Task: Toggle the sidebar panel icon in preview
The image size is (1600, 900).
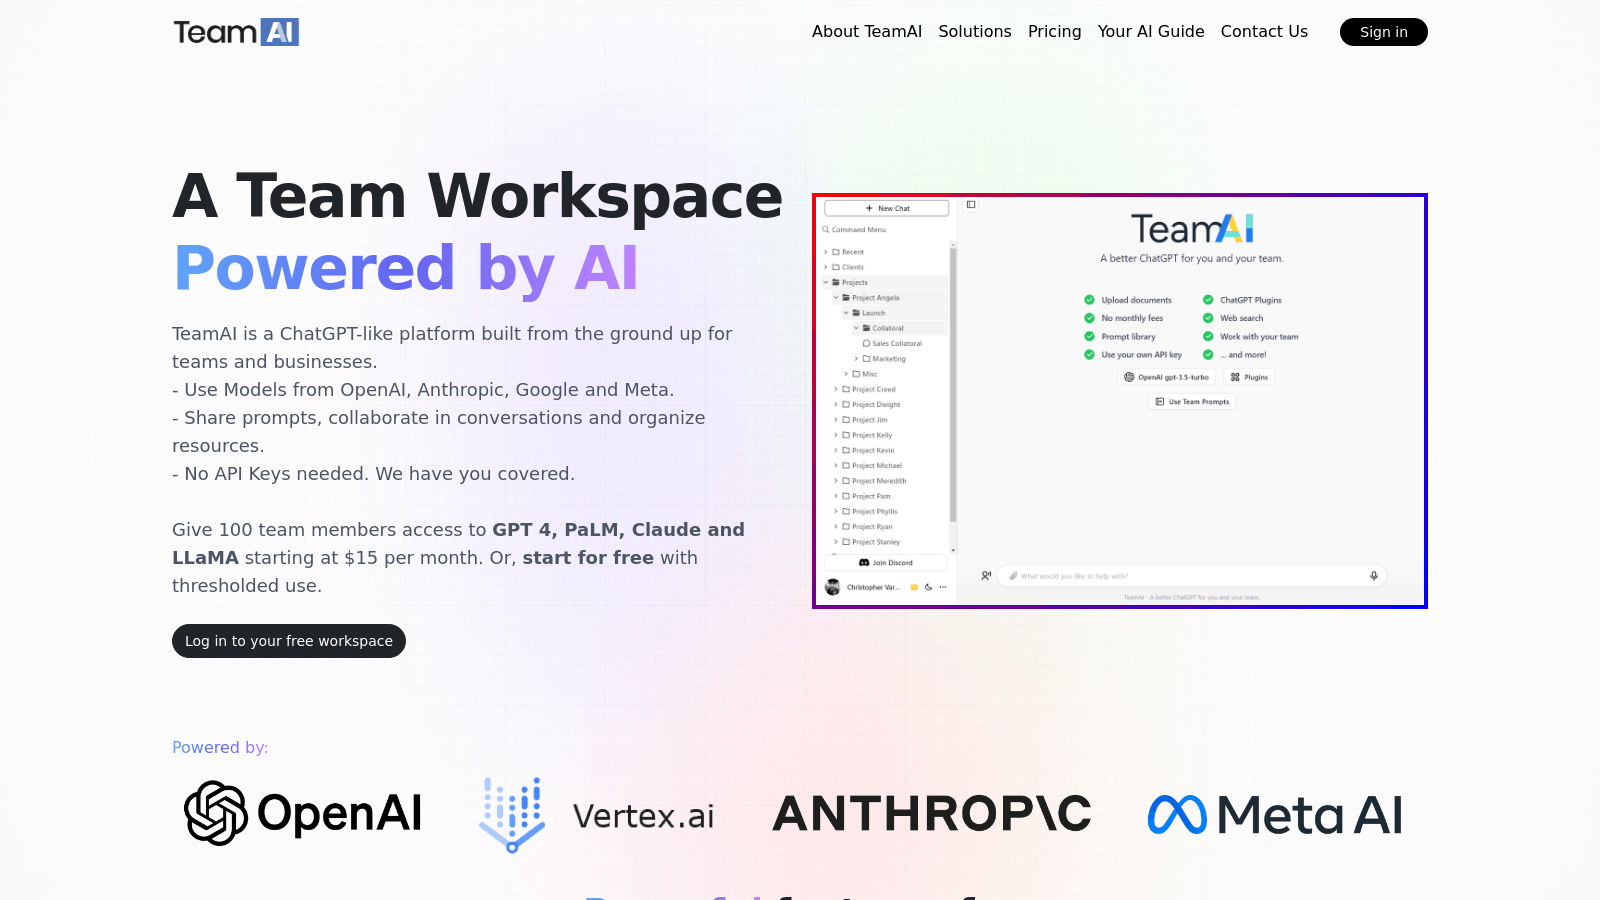Action: [971, 205]
